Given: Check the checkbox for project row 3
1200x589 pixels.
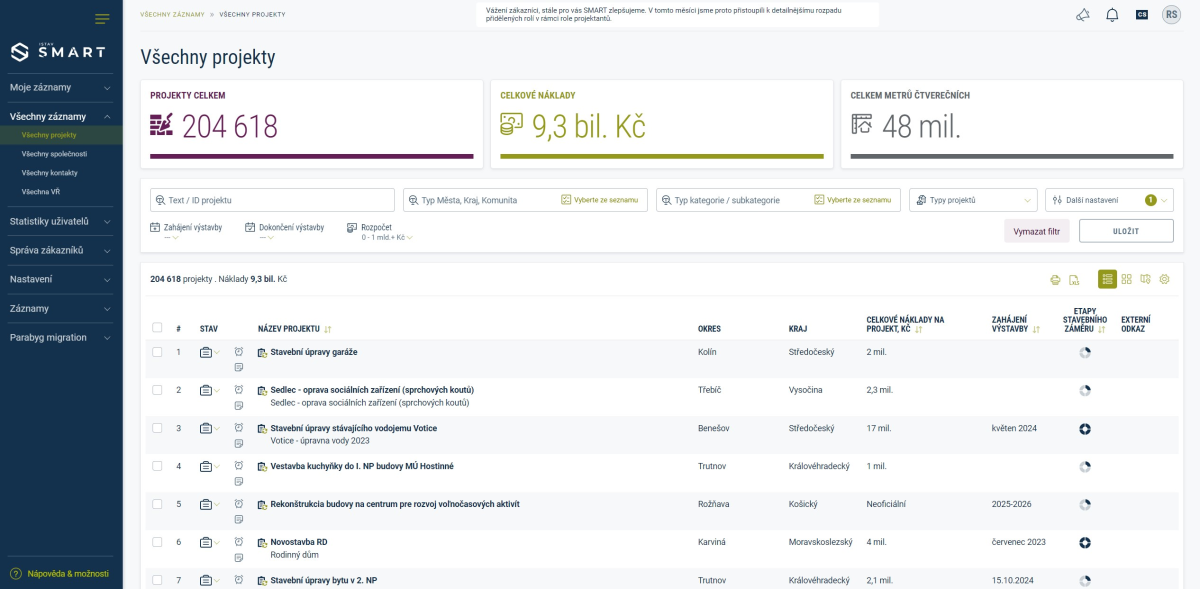Looking at the screenshot, I should pos(157,428).
